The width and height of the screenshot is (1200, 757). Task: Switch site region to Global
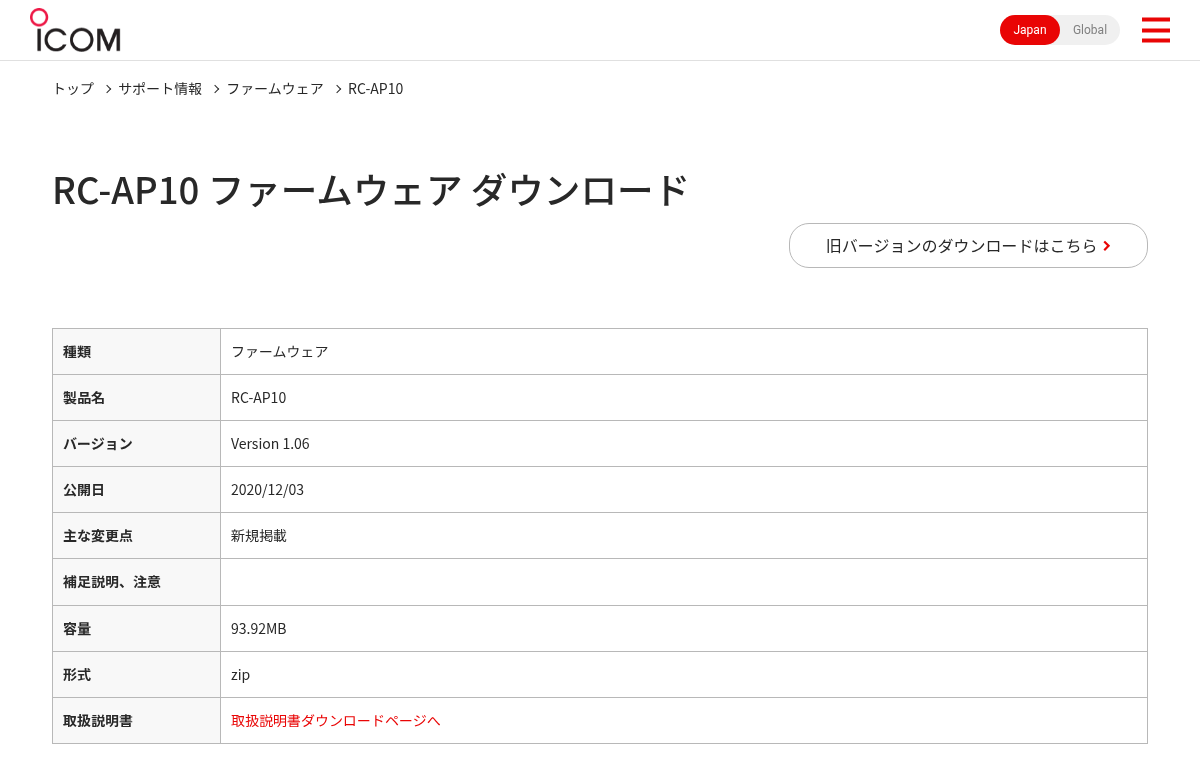point(1090,30)
